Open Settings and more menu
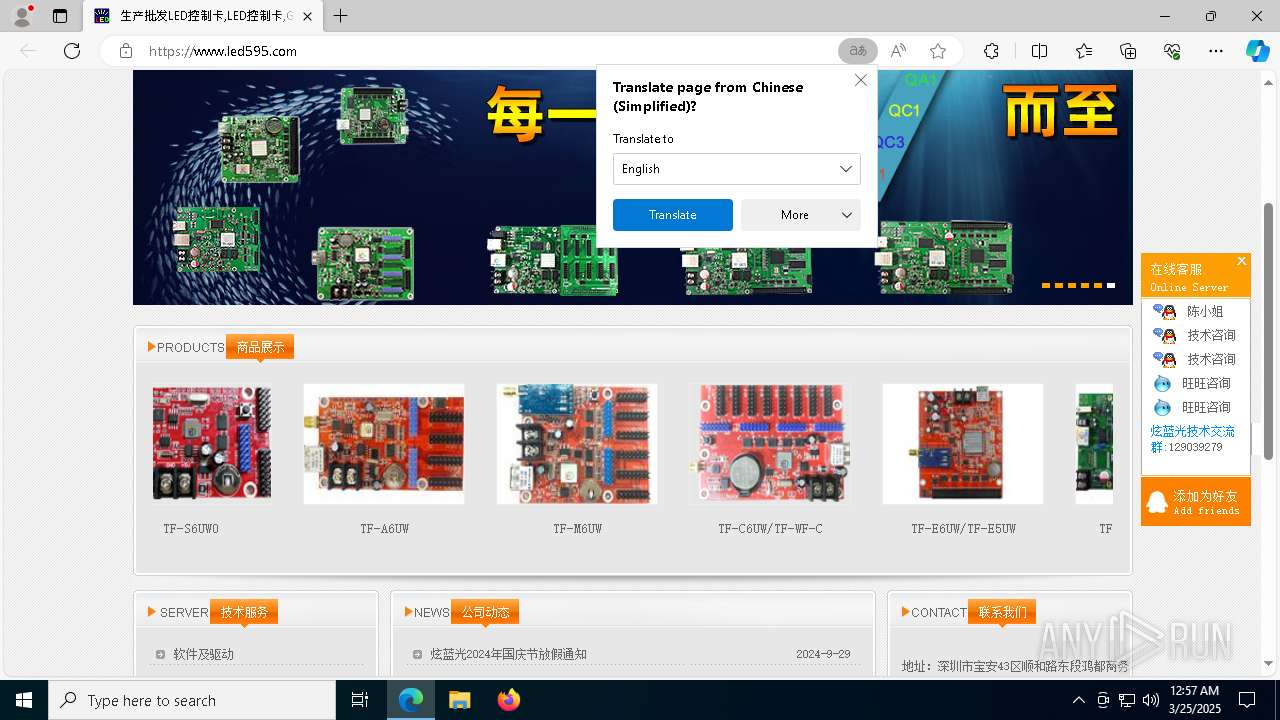The height and width of the screenshot is (720, 1280). coord(1216,51)
